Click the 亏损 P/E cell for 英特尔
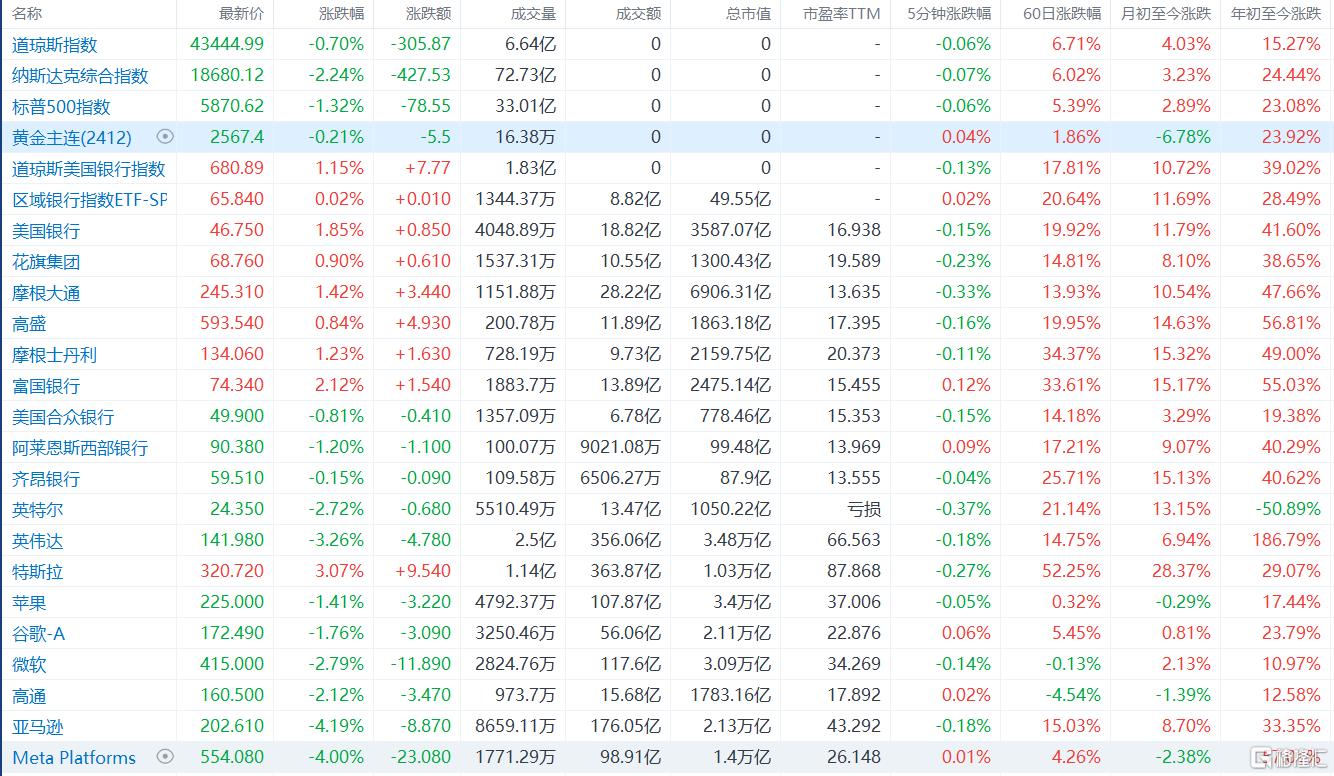The height and width of the screenshot is (776, 1334). pos(864,509)
